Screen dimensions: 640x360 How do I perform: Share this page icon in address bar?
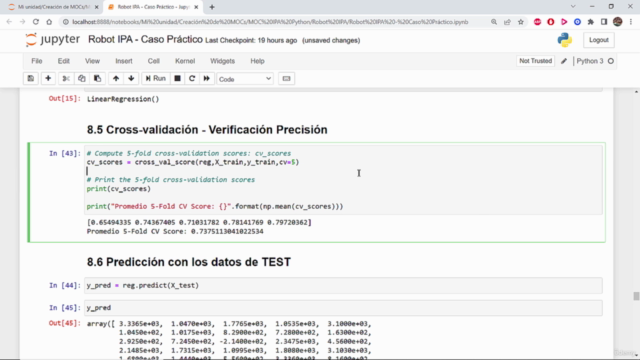click(x=507, y=22)
